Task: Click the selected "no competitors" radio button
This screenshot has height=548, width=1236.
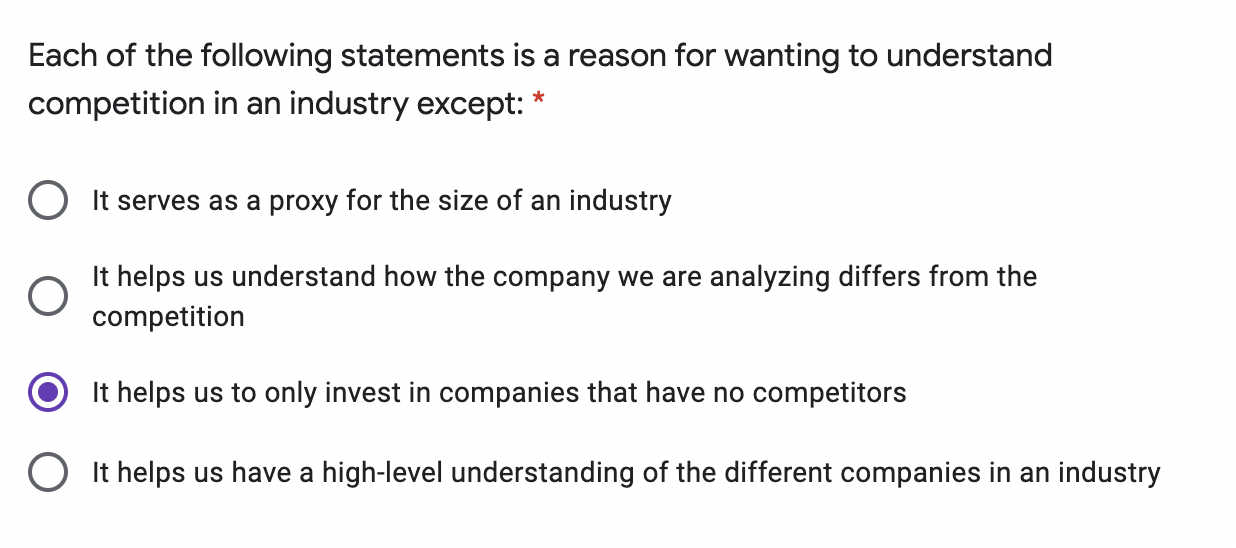Action: (47, 393)
